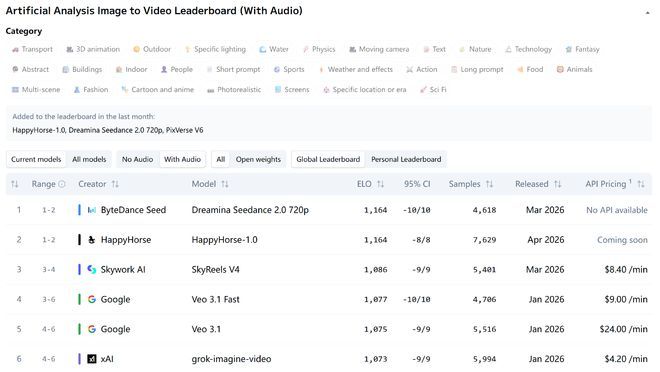Click the HappyHorse logo icon
Screen dimensions: 660x372
click(x=91, y=240)
